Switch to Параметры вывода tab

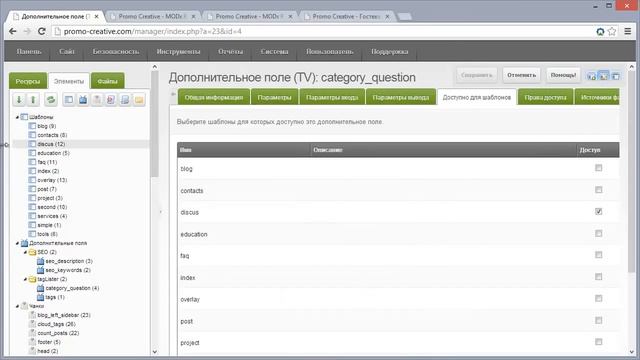click(401, 97)
